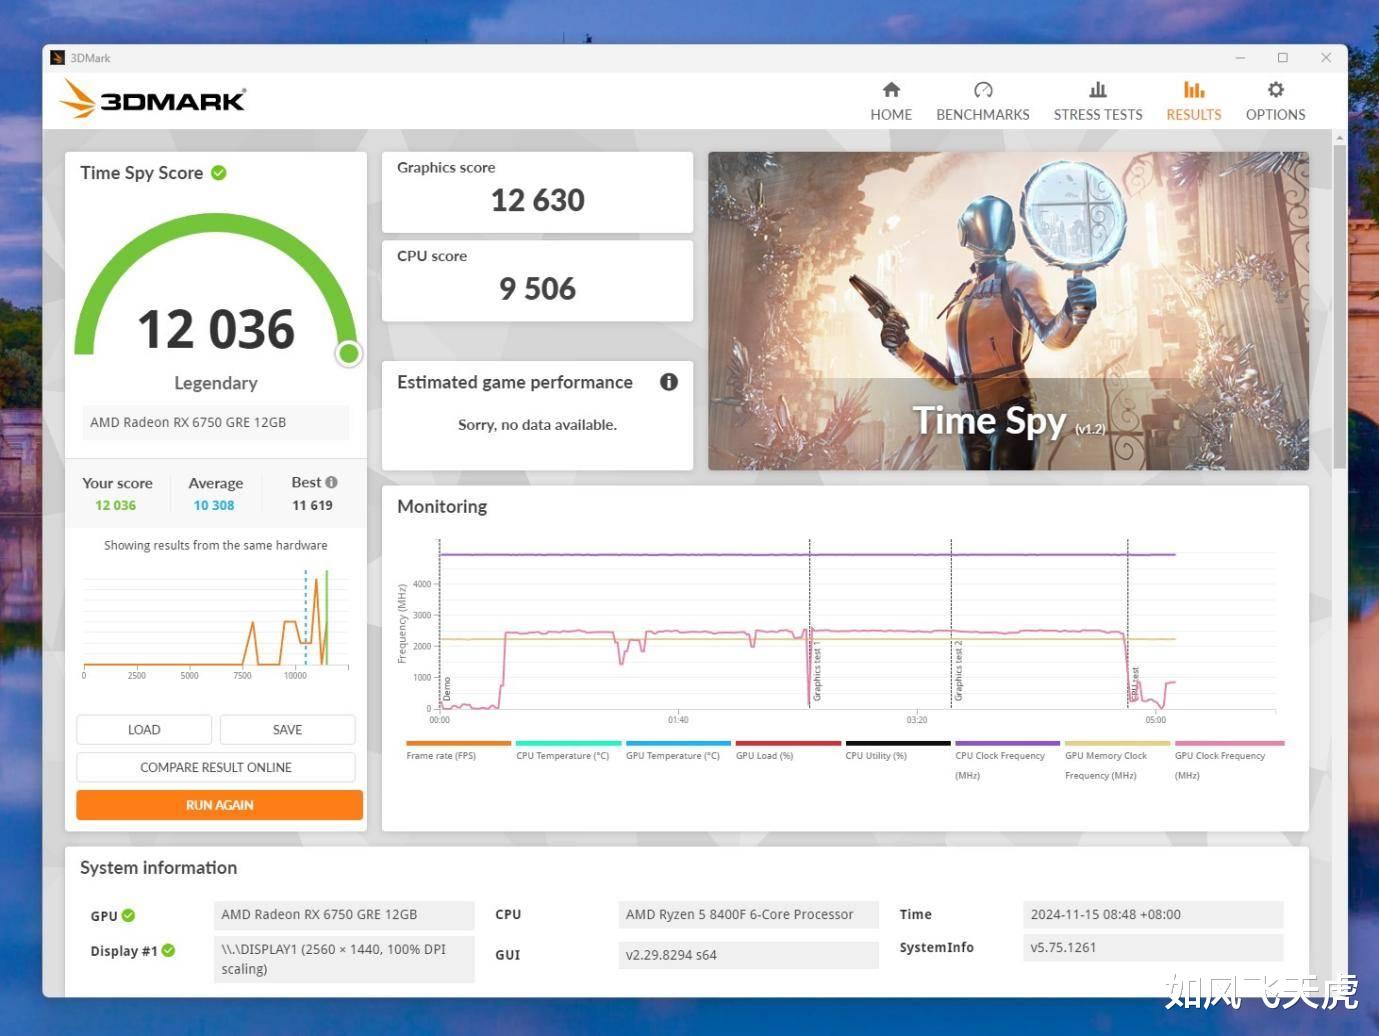Click the System information heading
This screenshot has height=1036, width=1379.
158,868
